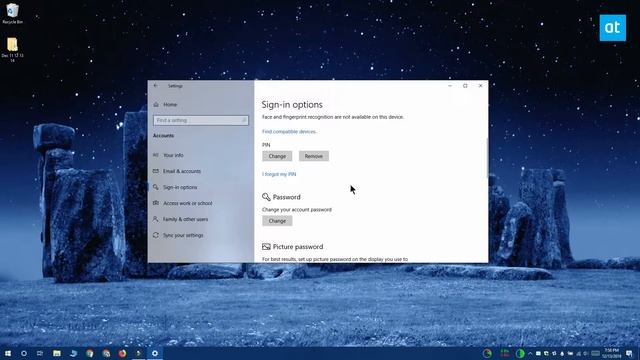Click Change button under Password
The image size is (640, 360).
(277, 221)
